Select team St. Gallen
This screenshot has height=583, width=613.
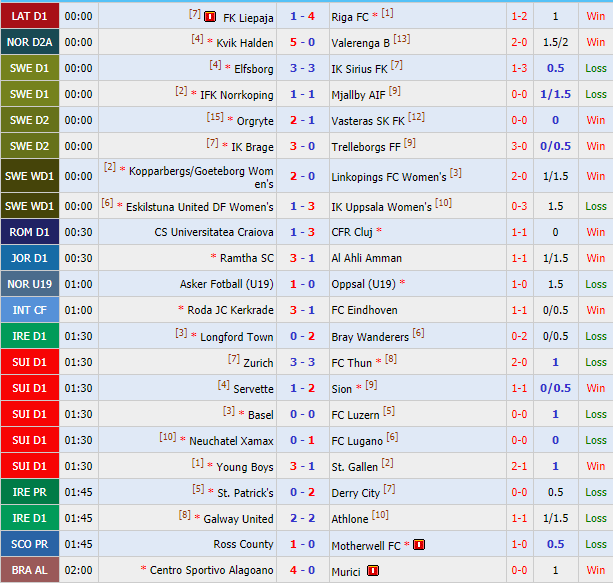(354, 467)
